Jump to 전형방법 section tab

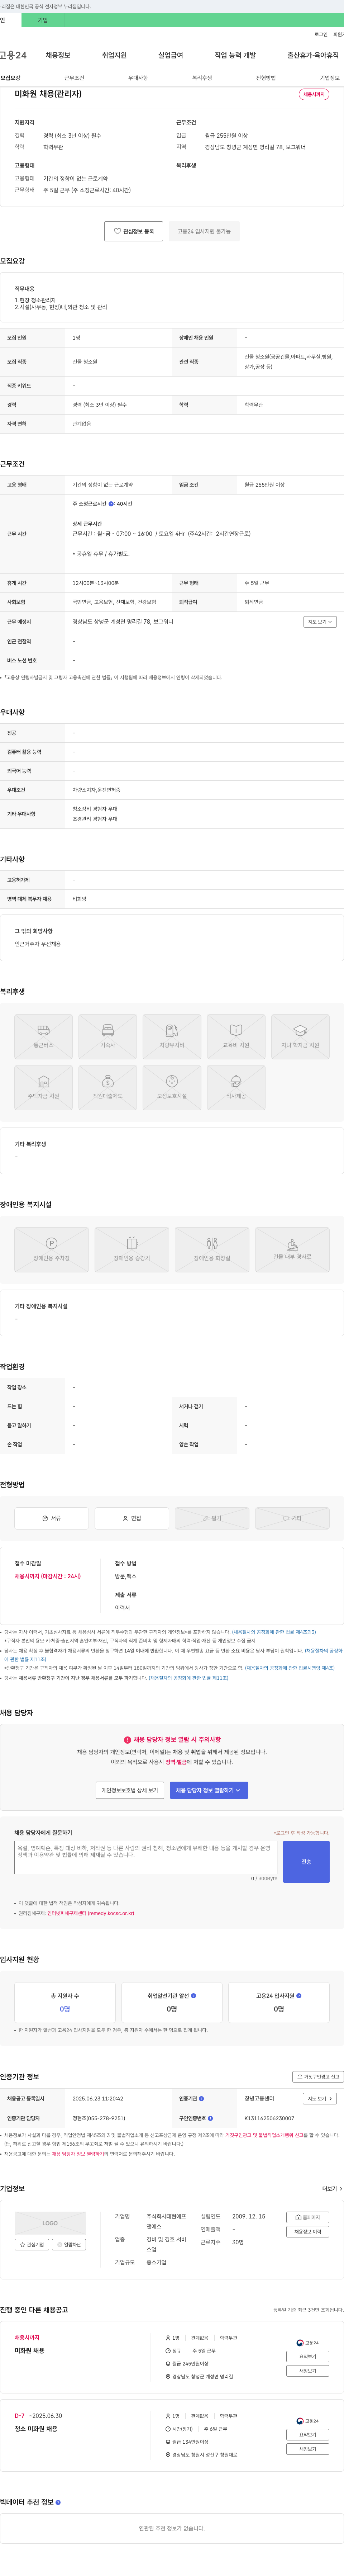(x=266, y=78)
